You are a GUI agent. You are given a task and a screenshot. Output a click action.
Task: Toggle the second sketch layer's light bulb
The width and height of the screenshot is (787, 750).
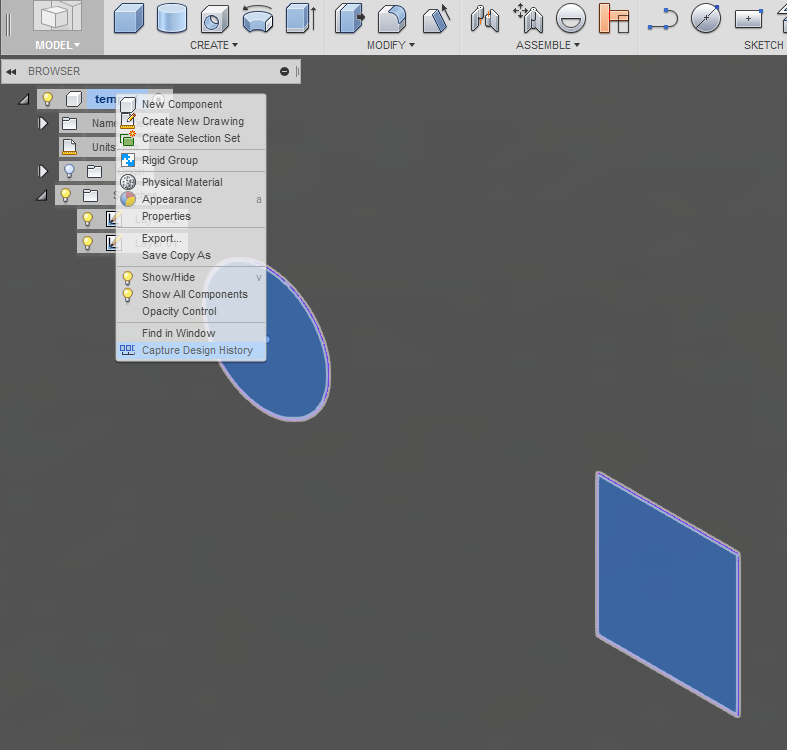tap(88, 243)
